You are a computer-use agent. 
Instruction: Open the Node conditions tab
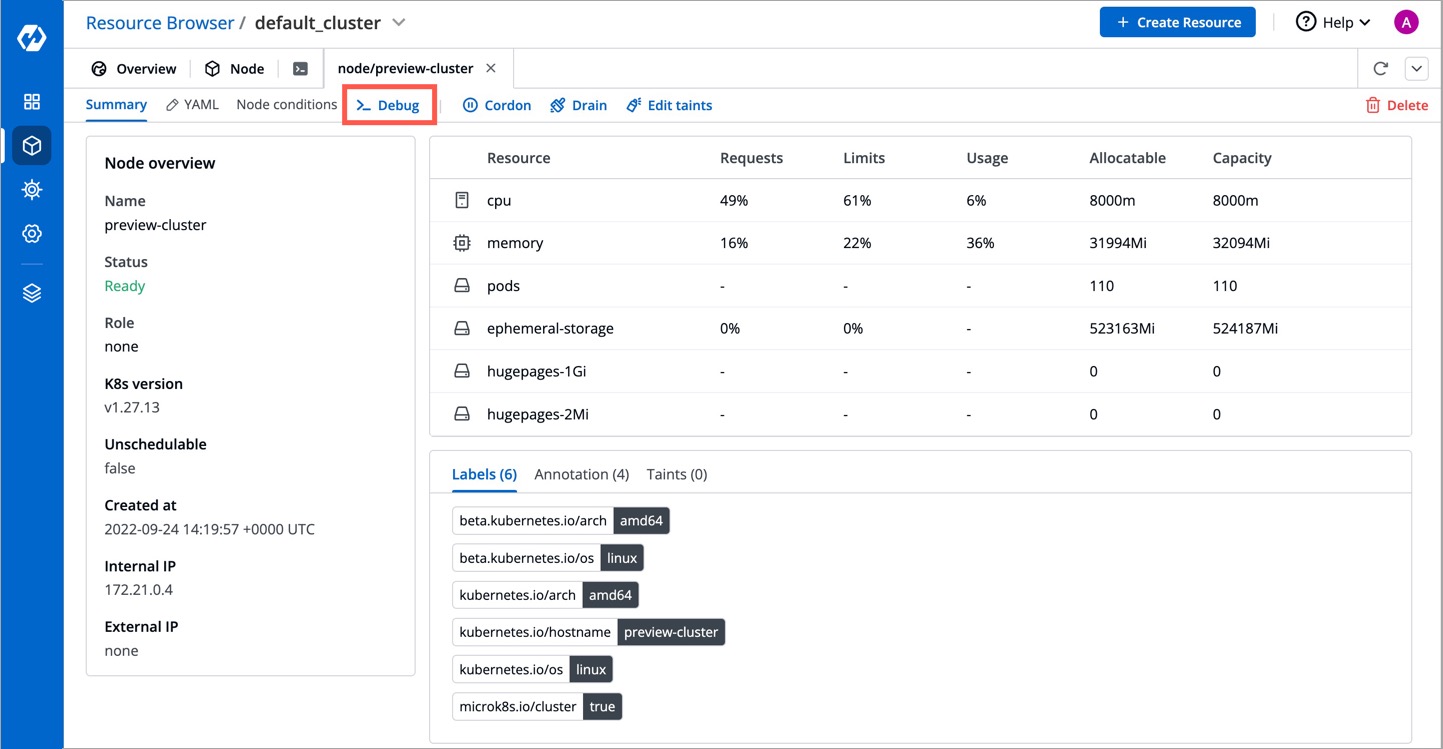point(287,105)
